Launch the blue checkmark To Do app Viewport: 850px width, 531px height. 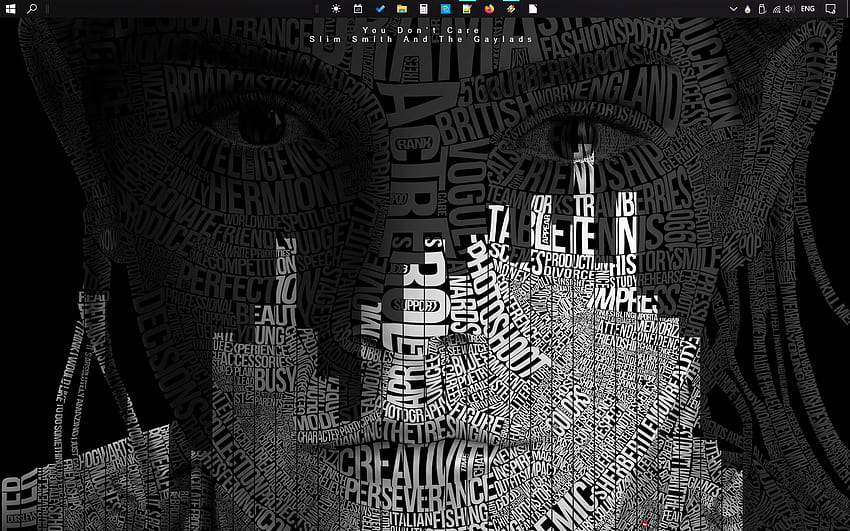click(380, 9)
